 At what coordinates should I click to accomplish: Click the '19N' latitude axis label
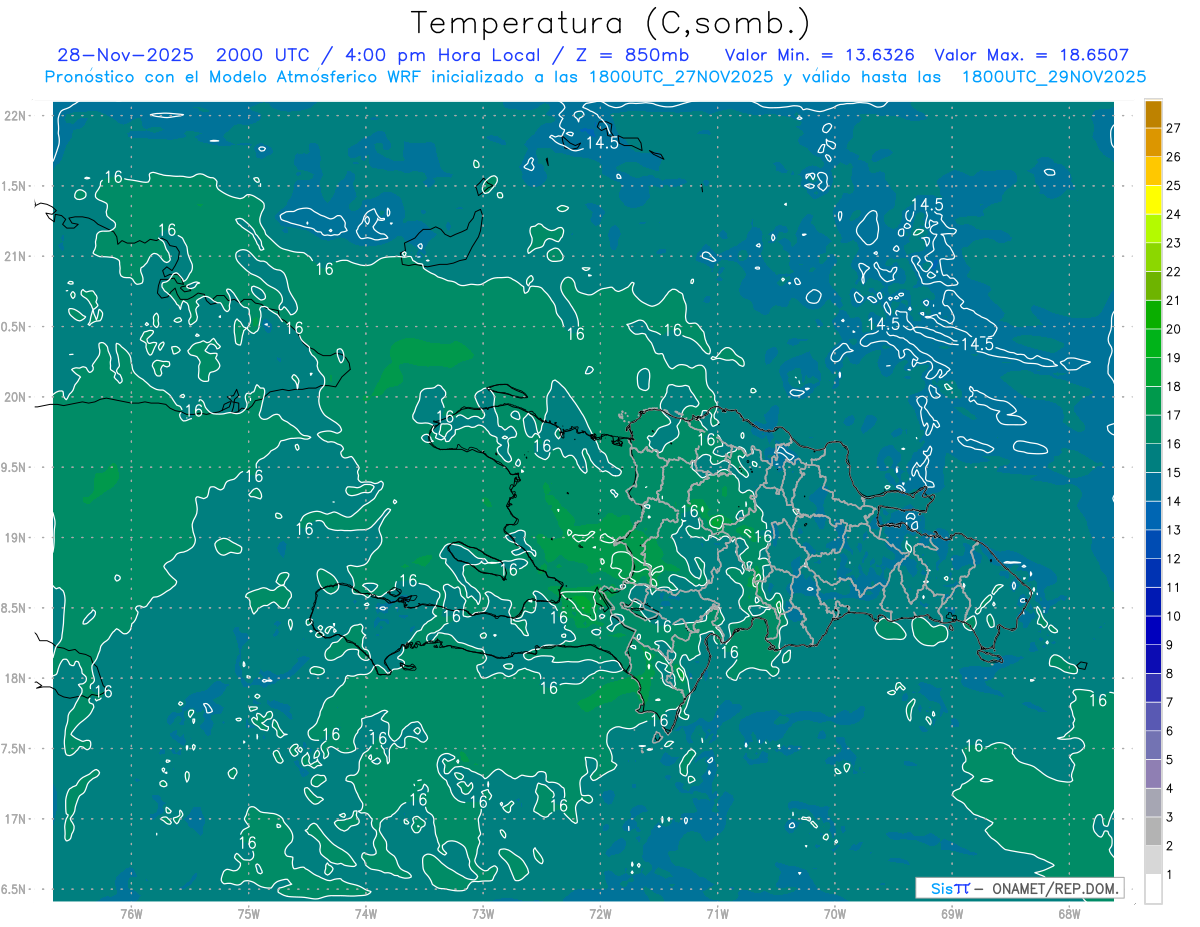tap(15, 538)
